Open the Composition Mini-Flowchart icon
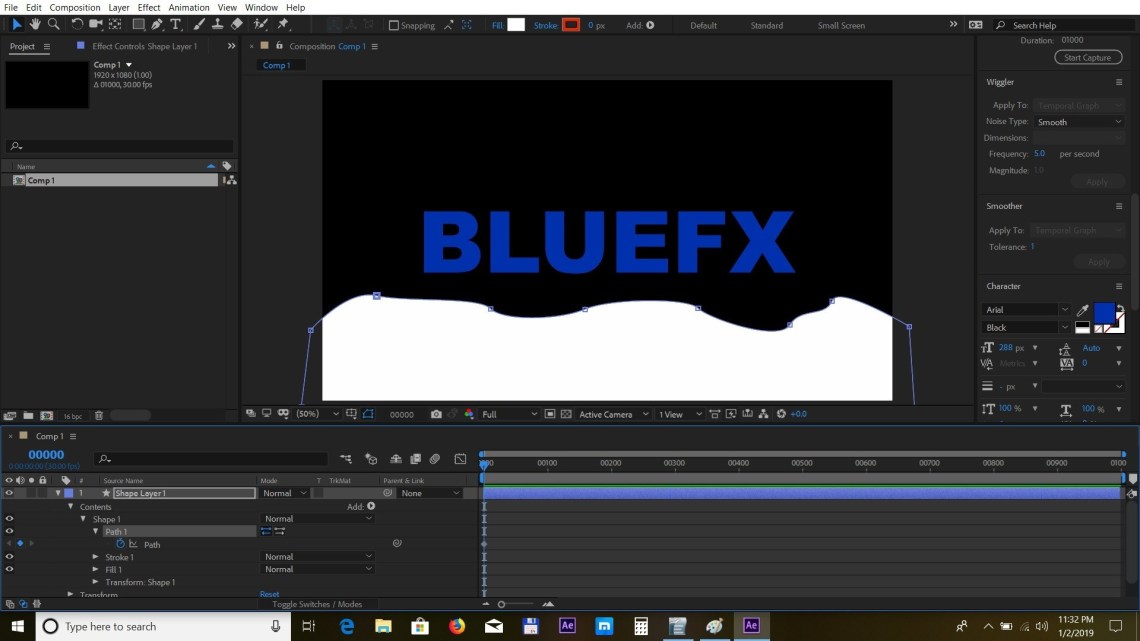The image size is (1140, 641). click(x=346, y=459)
